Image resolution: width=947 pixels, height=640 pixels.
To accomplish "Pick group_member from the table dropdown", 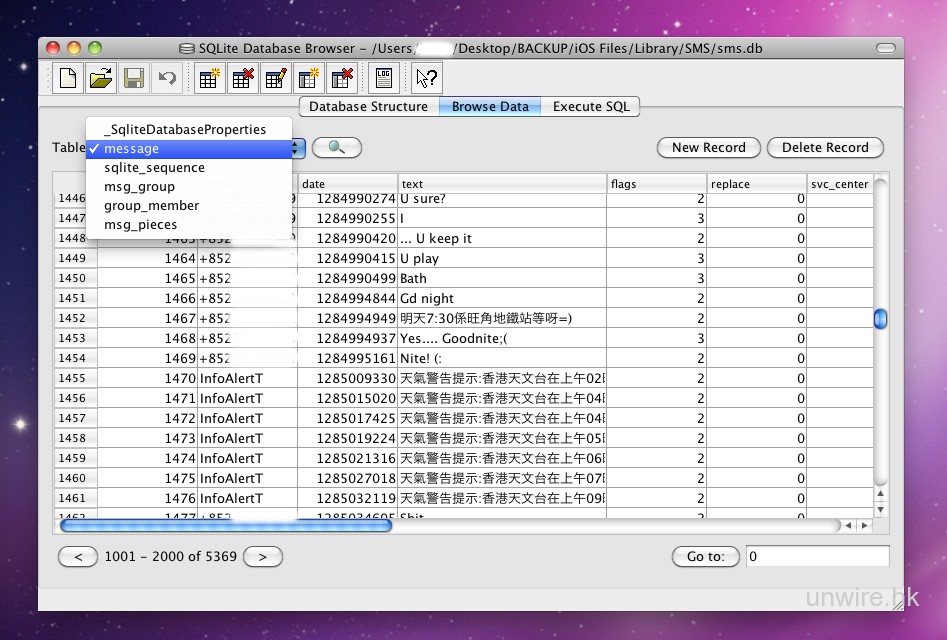I will pos(151,206).
